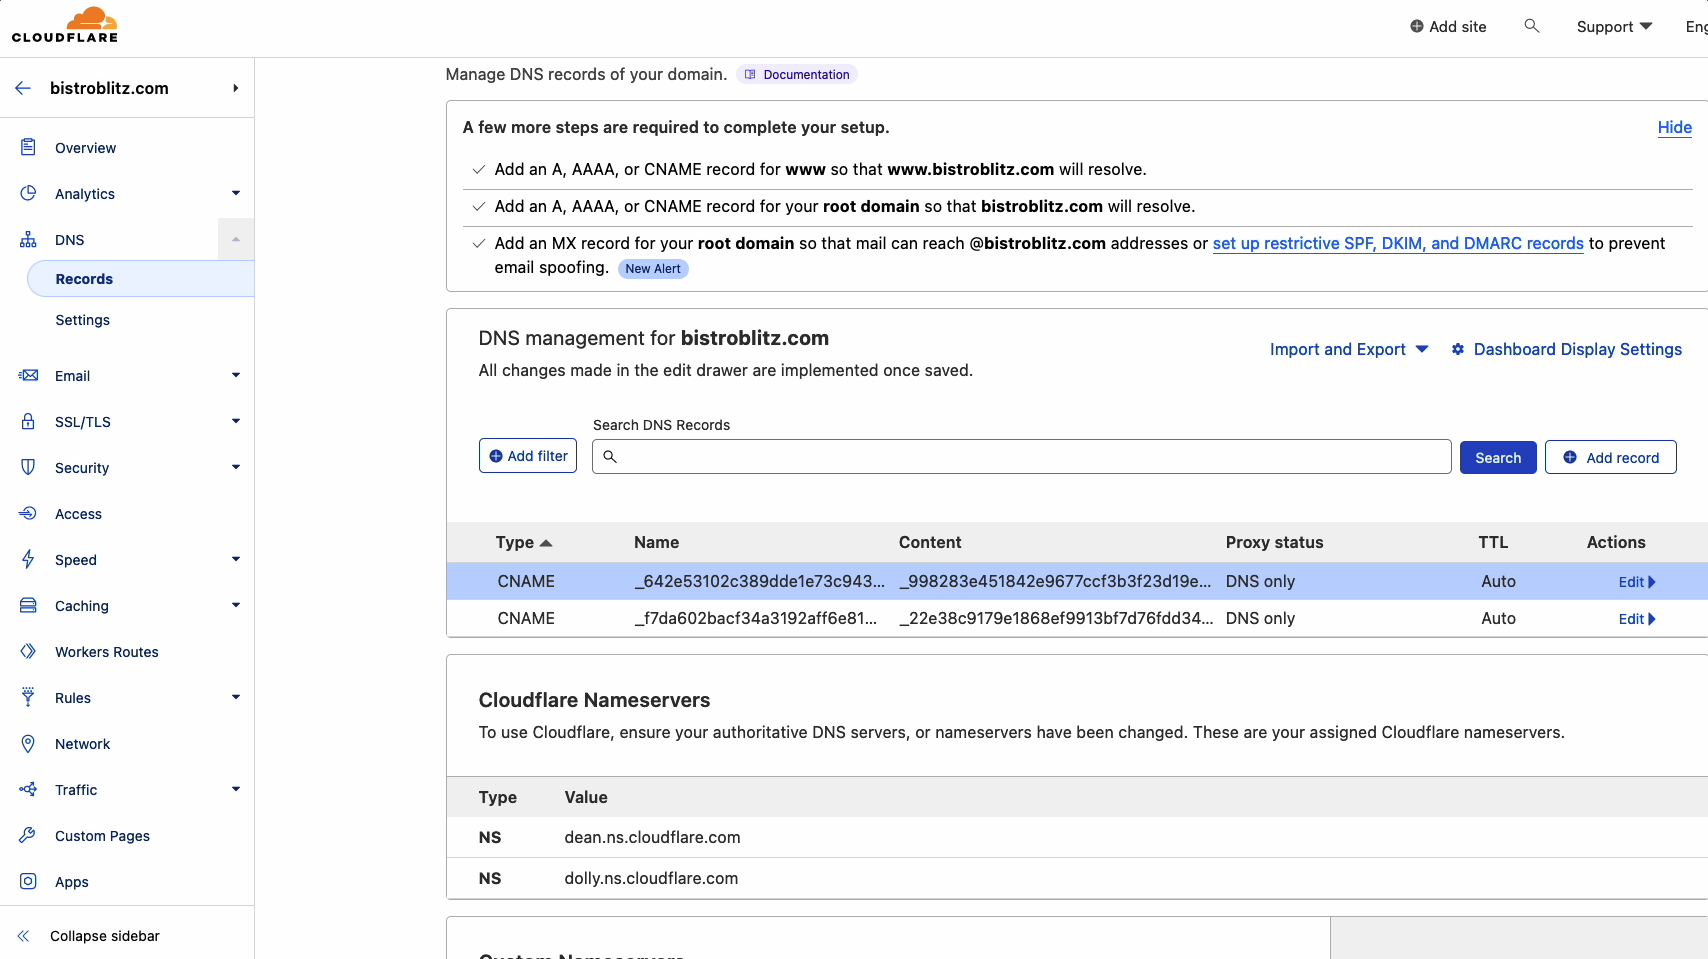Switch to the DNS Settings tab
This screenshot has width=1708, height=959.
click(x=82, y=319)
